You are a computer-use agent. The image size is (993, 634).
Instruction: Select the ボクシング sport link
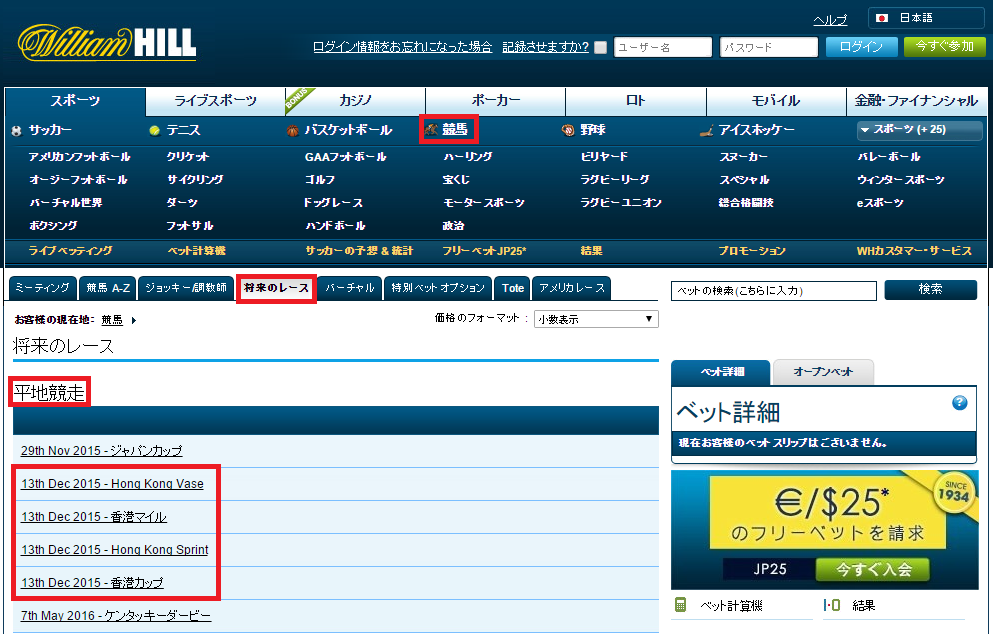pos(53,225)
